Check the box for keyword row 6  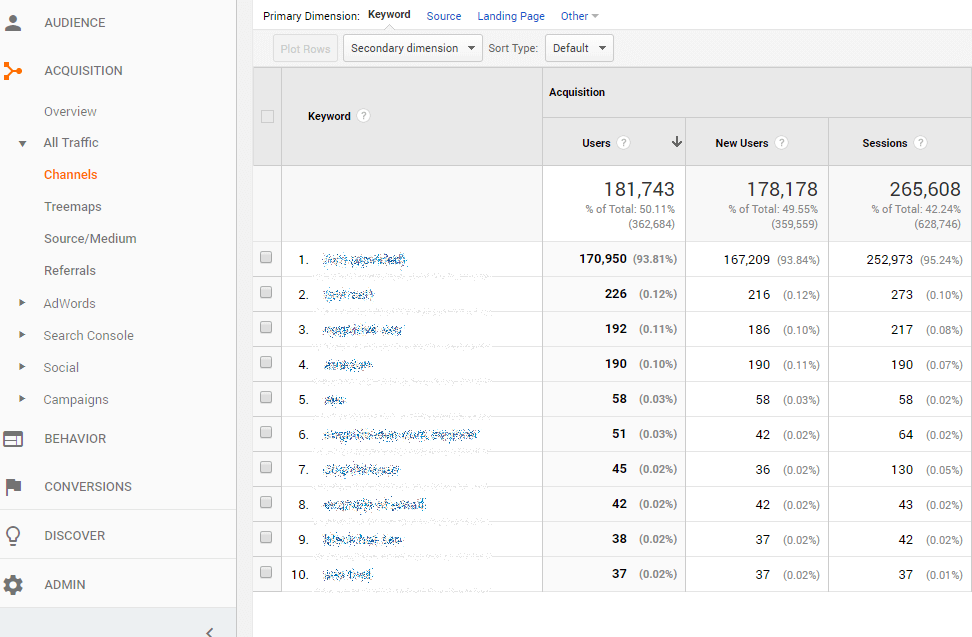(x=266, y=432)
